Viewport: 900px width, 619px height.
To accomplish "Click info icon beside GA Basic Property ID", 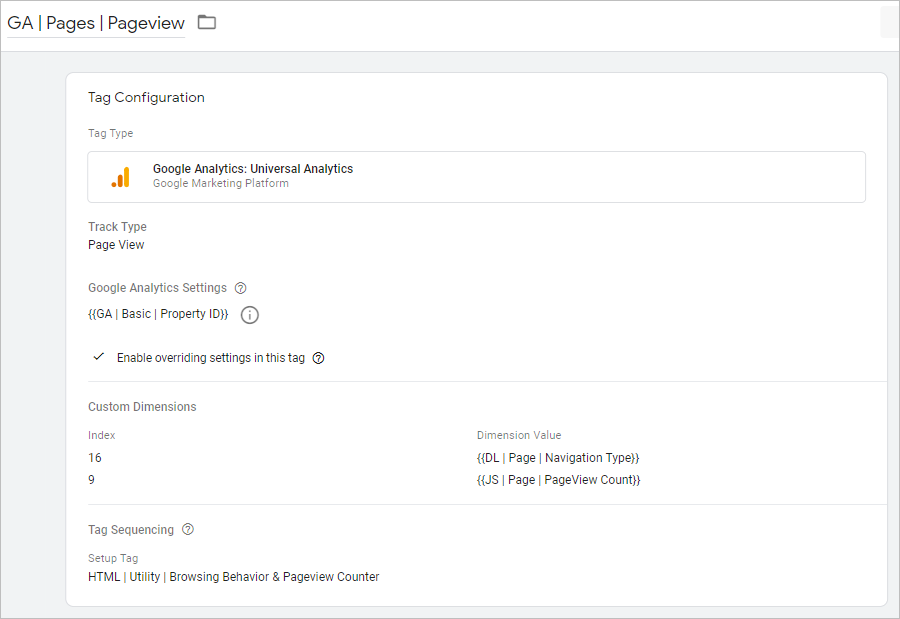I will 250,315.
